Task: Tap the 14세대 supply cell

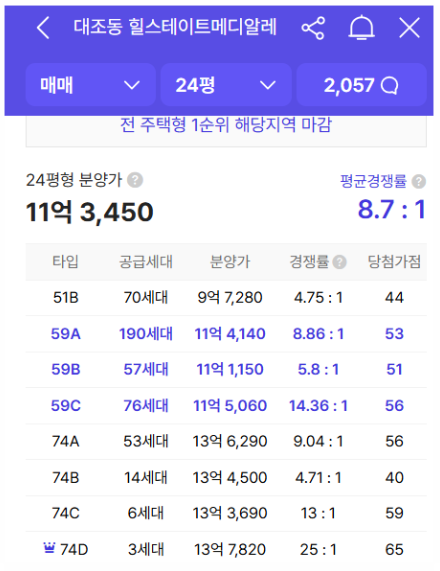Action: 146,477
